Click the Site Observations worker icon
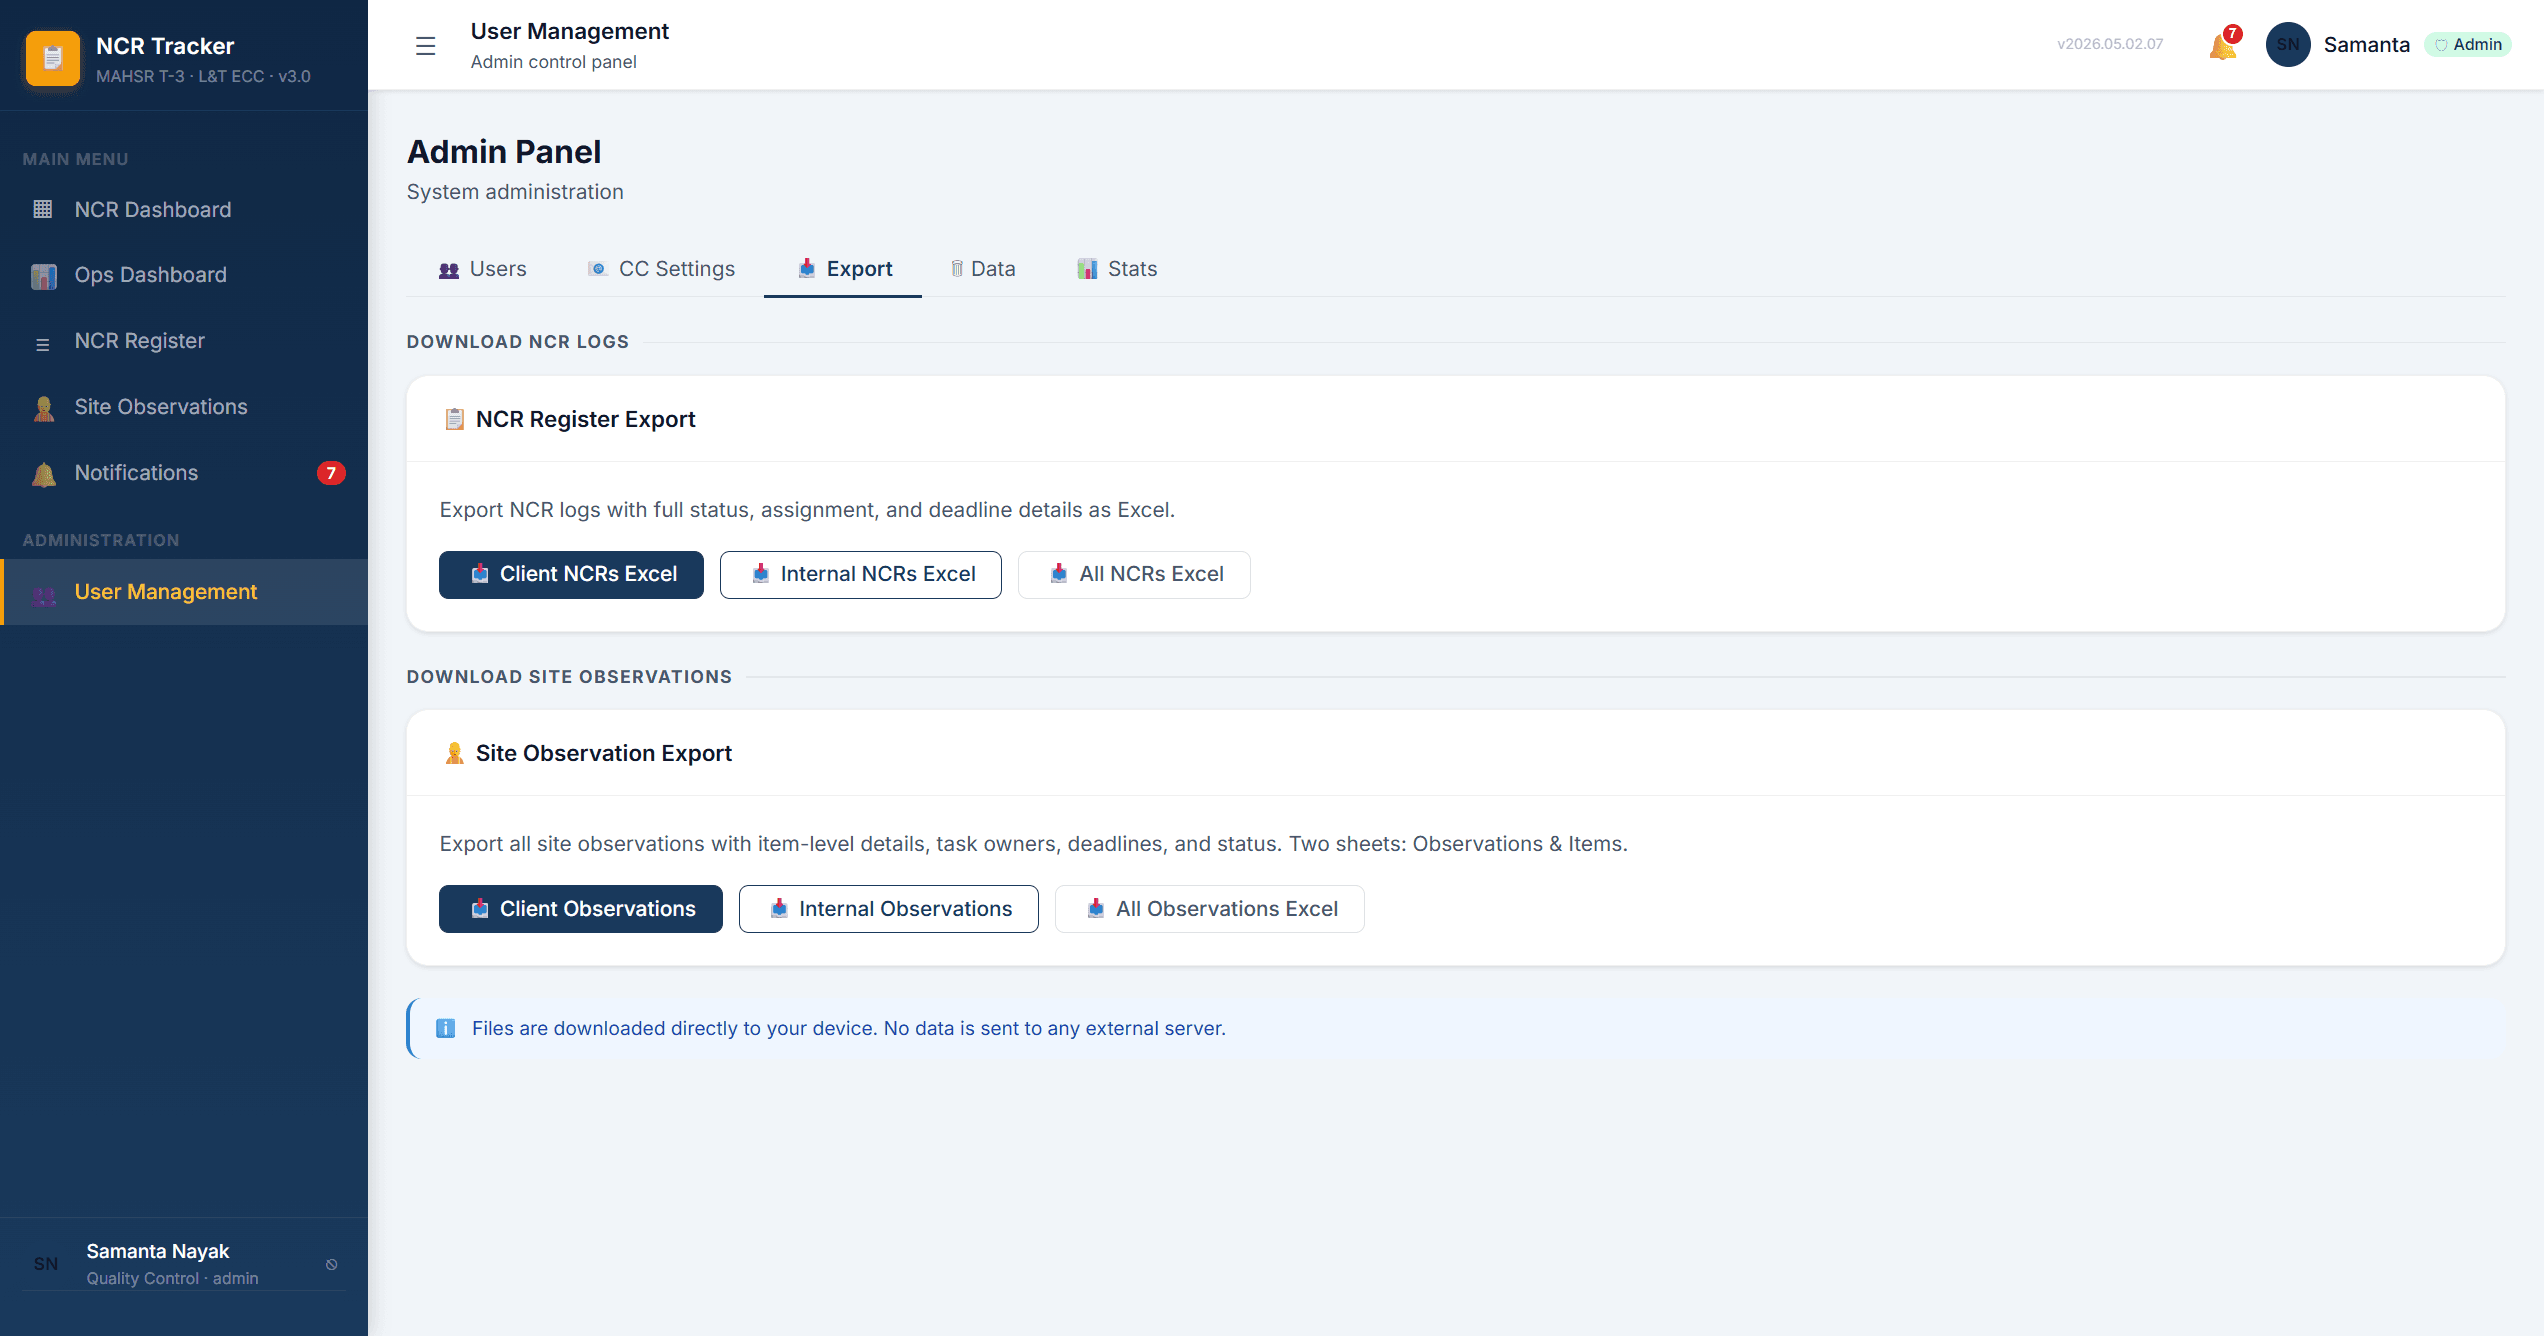Image resolution: width=2544 pixels, height=1336 pixels. tap(43, 408)
